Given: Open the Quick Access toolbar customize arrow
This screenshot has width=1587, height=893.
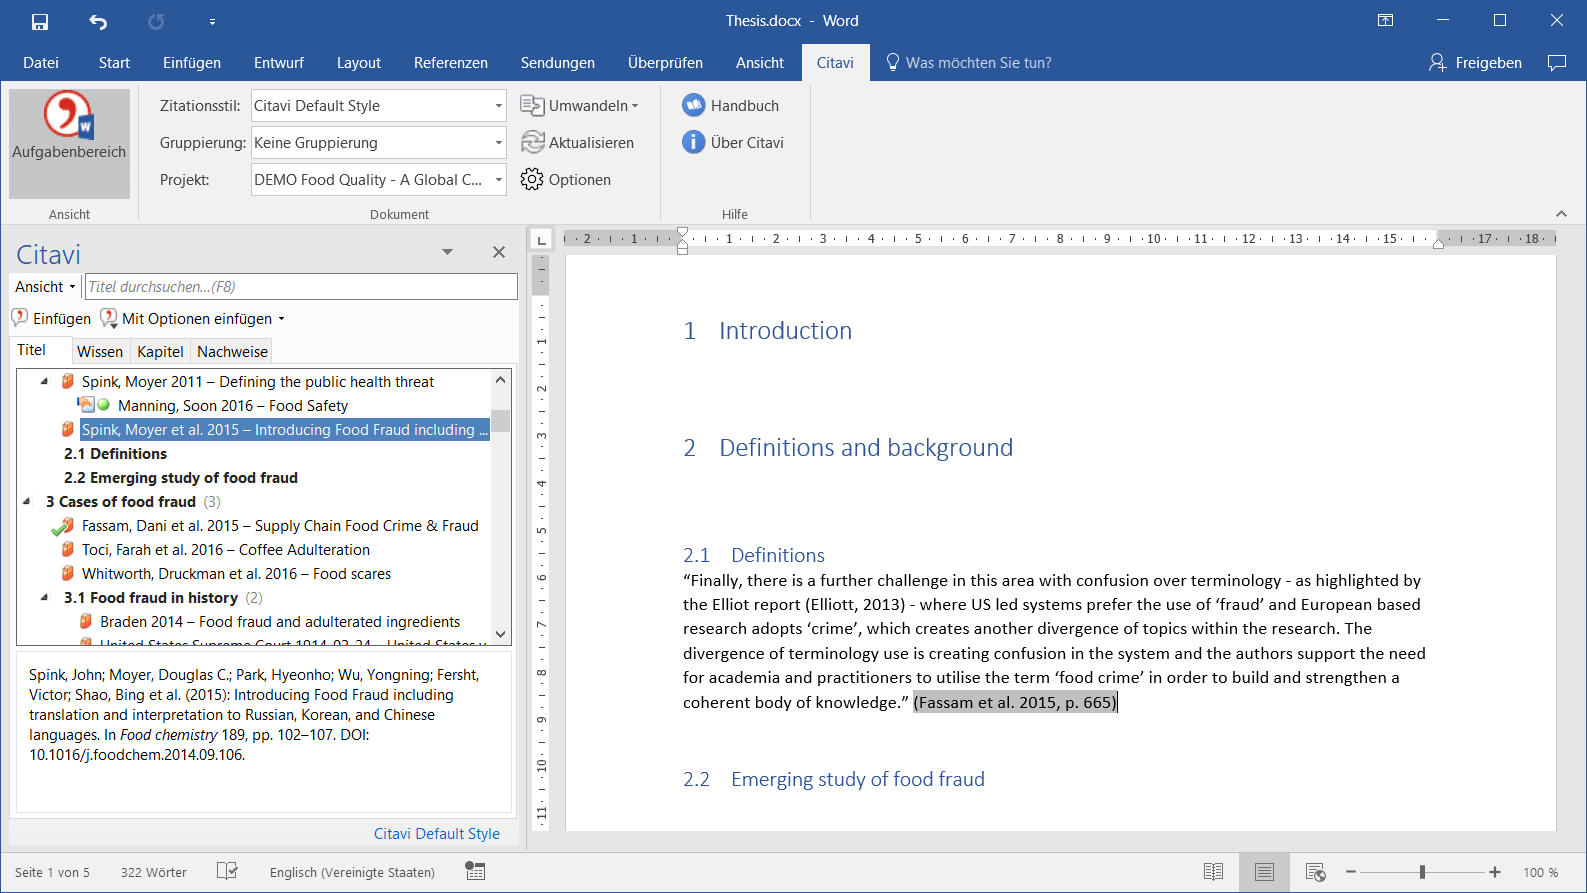Looking at the screenshot, I should coord(212,21).
